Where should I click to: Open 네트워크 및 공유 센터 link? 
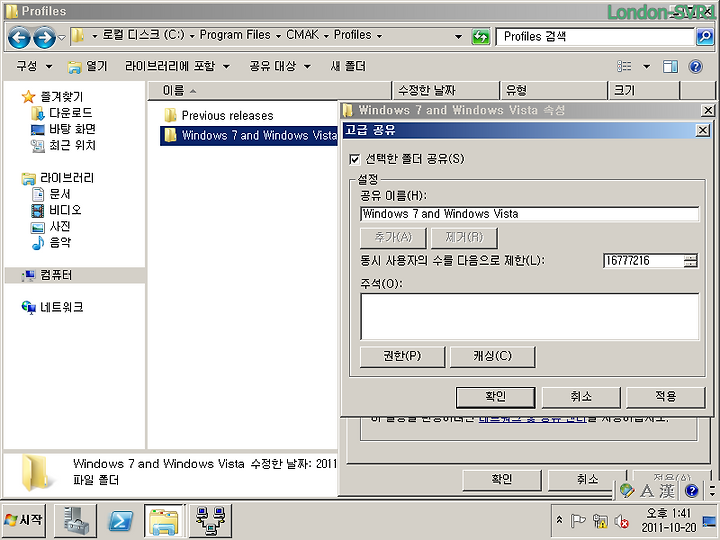[x=533, y=419]
